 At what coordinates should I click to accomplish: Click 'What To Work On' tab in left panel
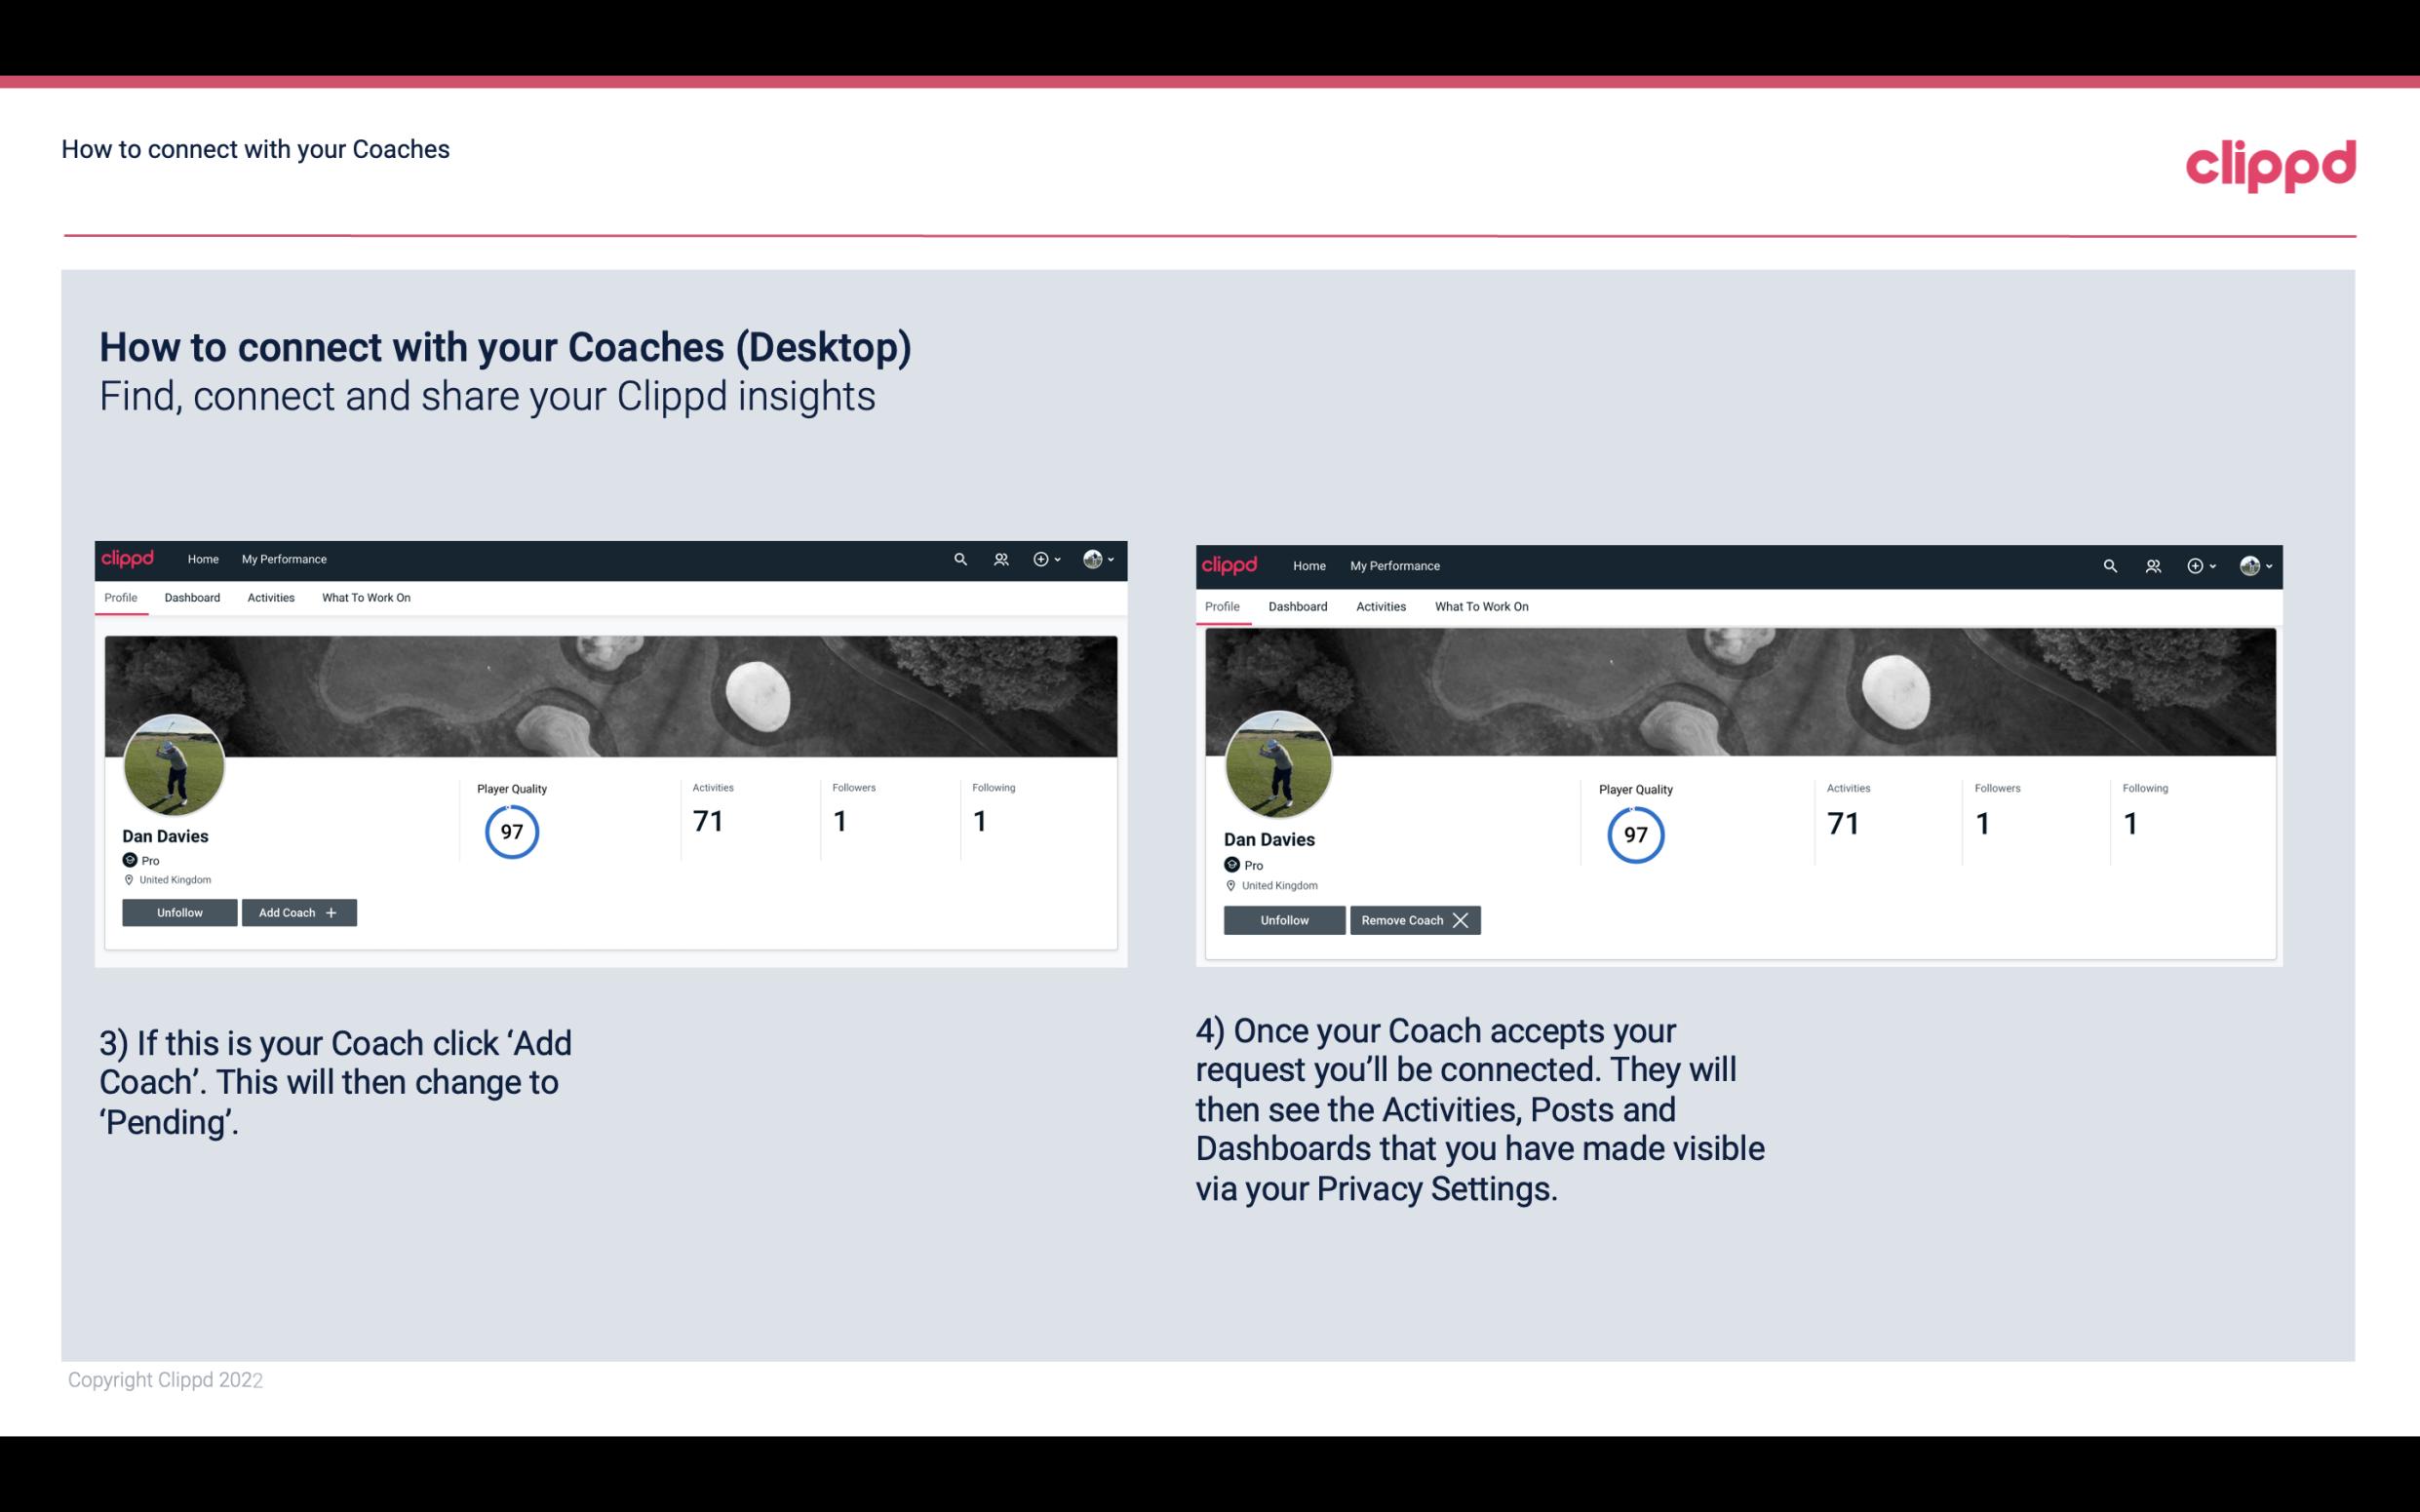[x=364, y=598]
